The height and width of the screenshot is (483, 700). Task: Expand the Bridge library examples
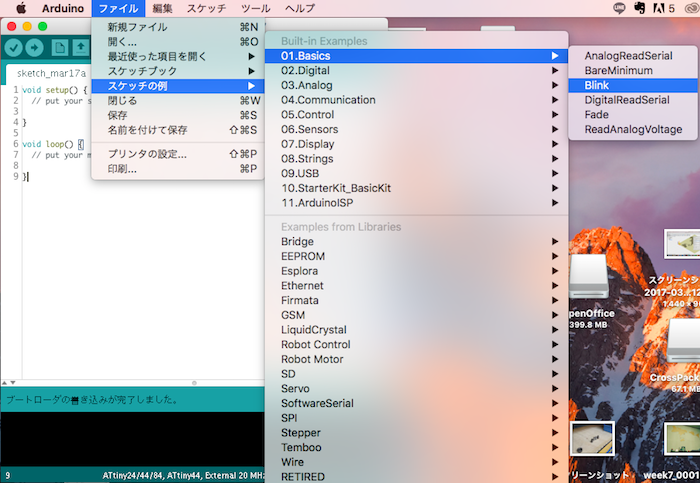(x=417, y=242)
